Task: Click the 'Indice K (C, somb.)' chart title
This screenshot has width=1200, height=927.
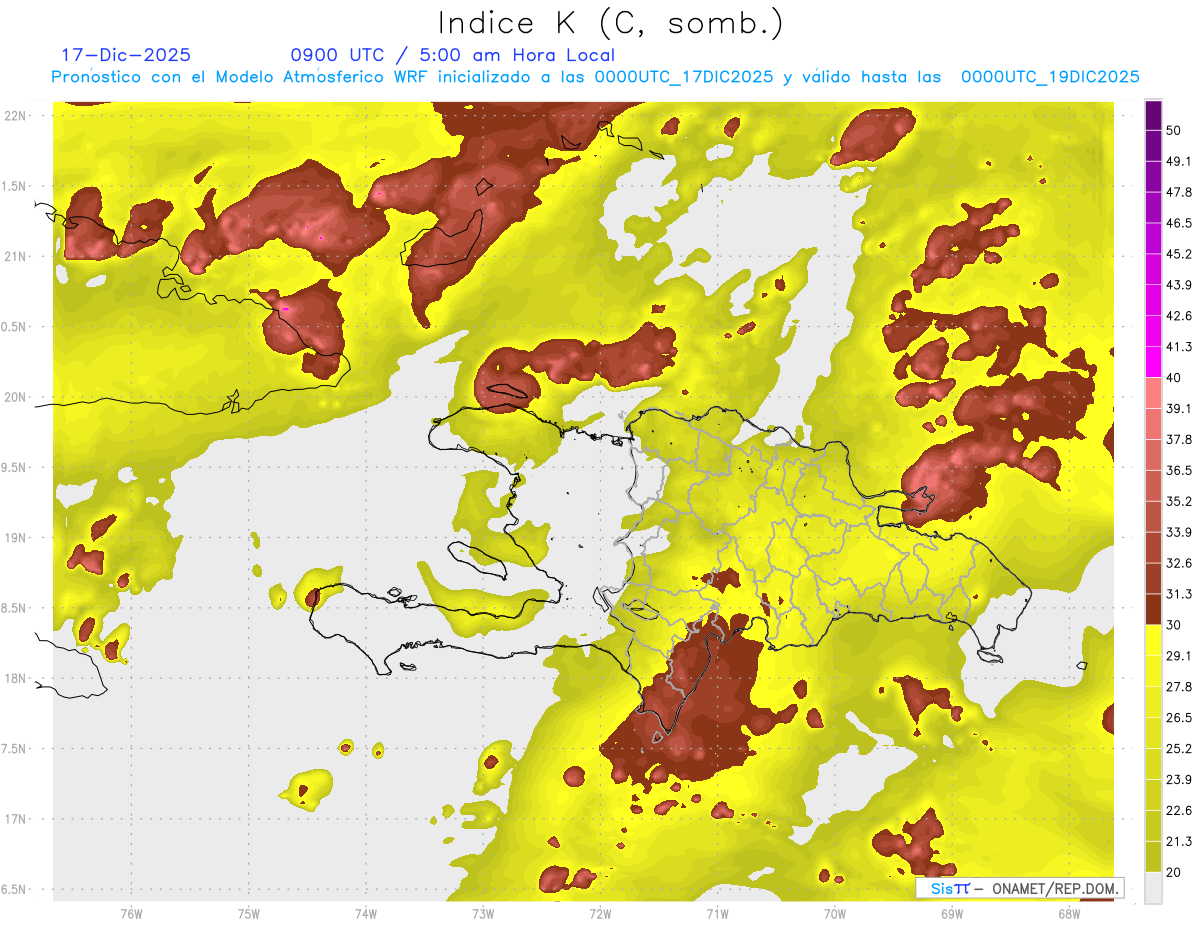Action: point(611,24)
